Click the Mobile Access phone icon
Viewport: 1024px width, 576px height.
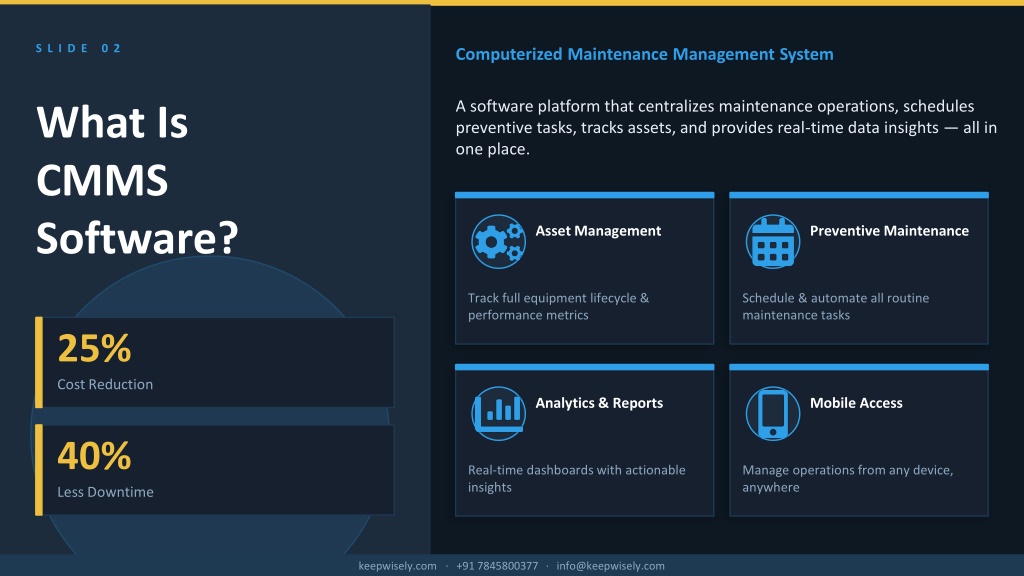[x=773, y=413]
